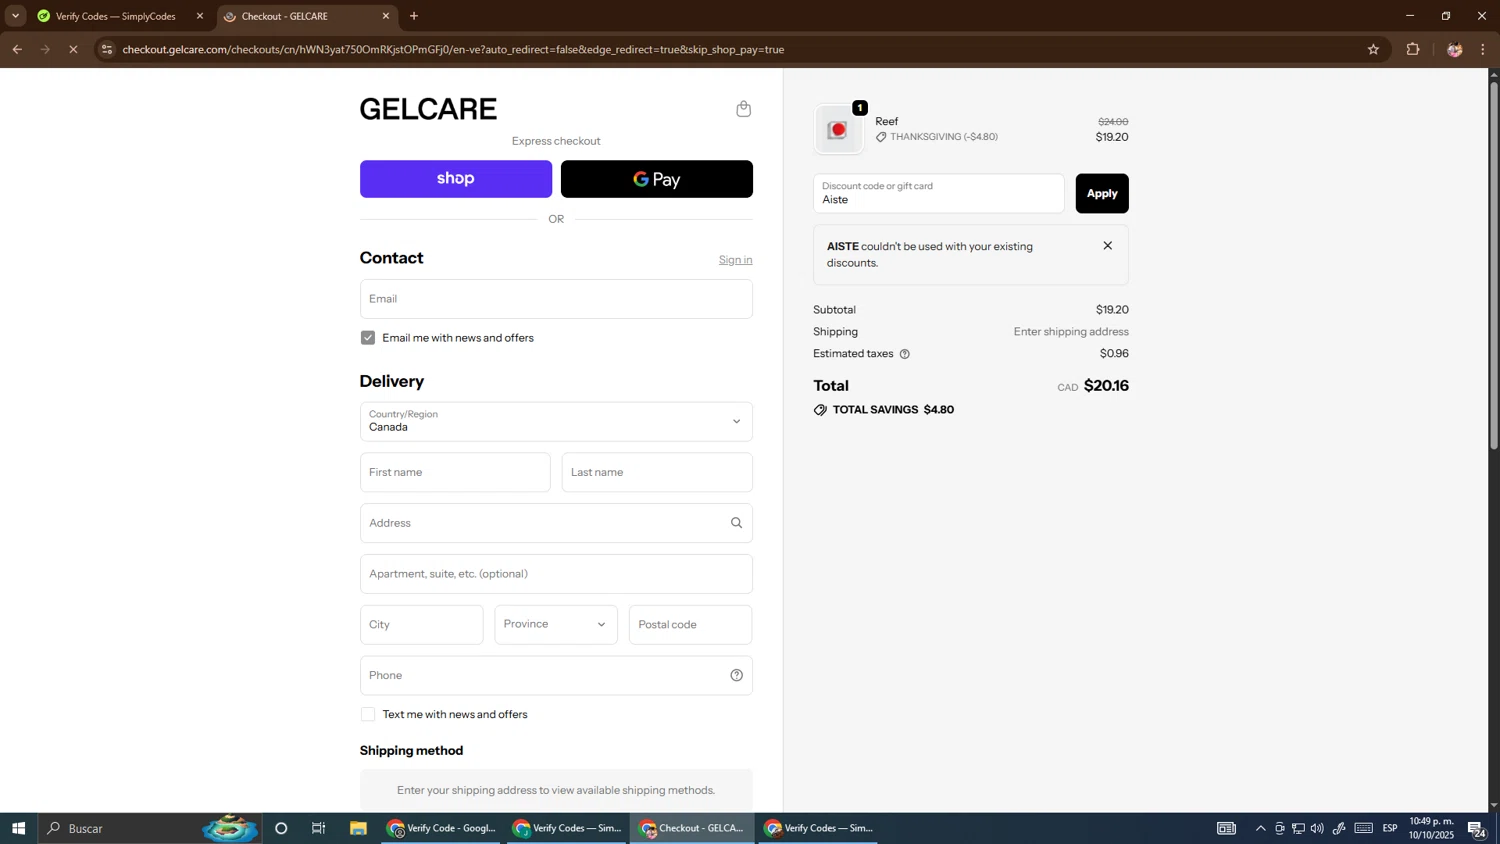
Task: Open the taskbar clock and date
Action: point(1432,828)
